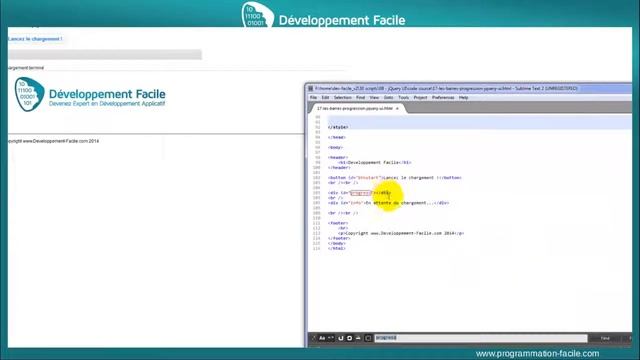Click the Find button in search bar
The height and width of the screenshot is (360, 640).
[x=605, y=338]
